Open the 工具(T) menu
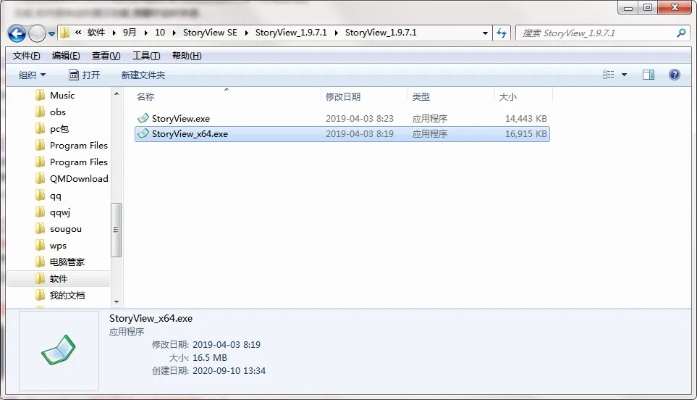The image size is (697, 400). [146, 56]
